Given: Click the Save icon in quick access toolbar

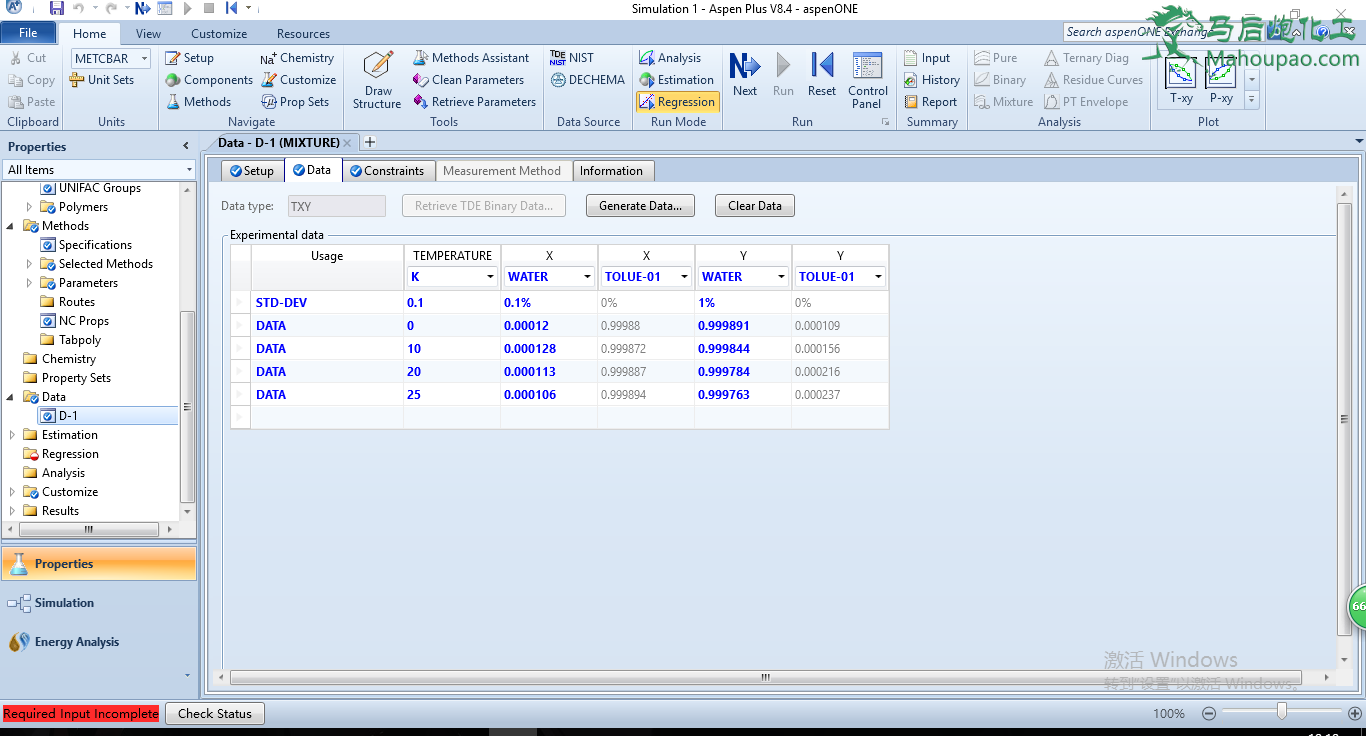Looking at the screenshot, I should 57,8.
